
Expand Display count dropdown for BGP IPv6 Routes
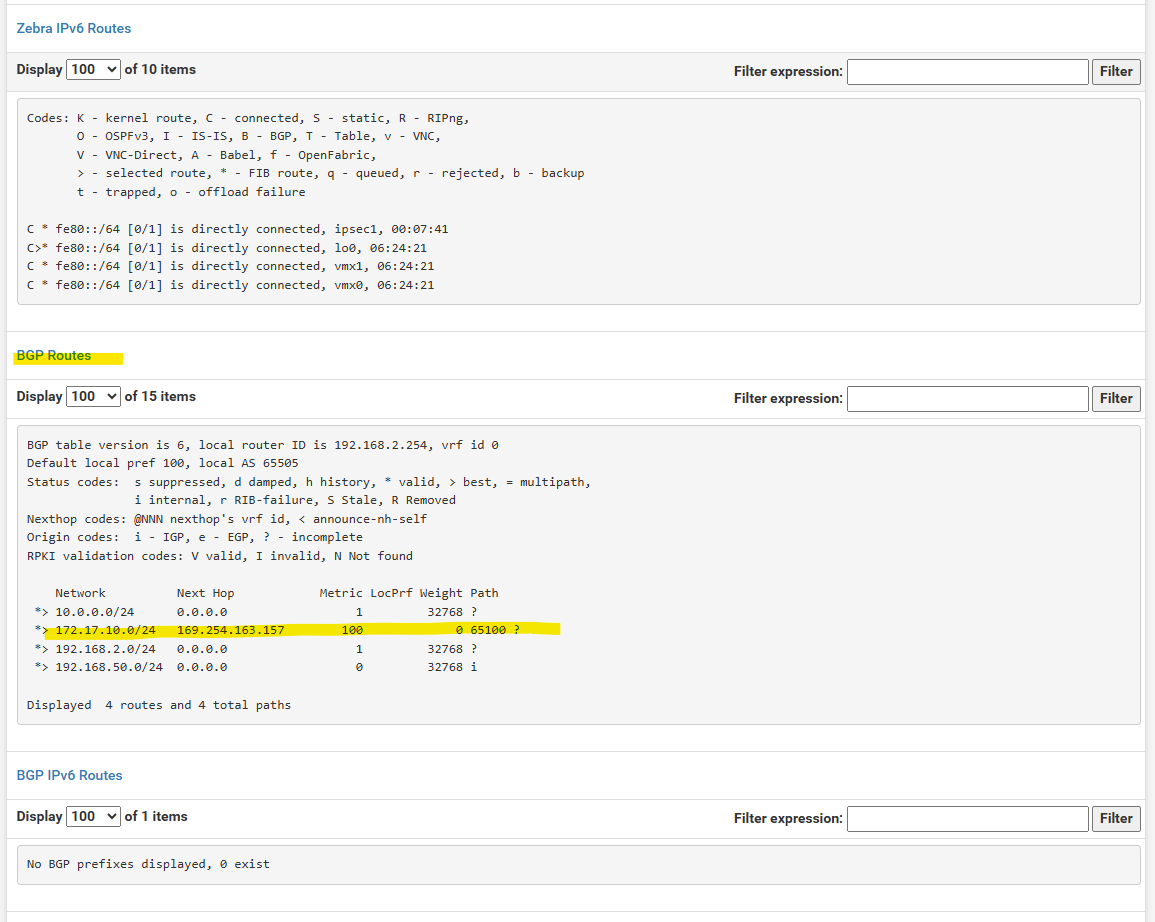click(x=93, y=817)
